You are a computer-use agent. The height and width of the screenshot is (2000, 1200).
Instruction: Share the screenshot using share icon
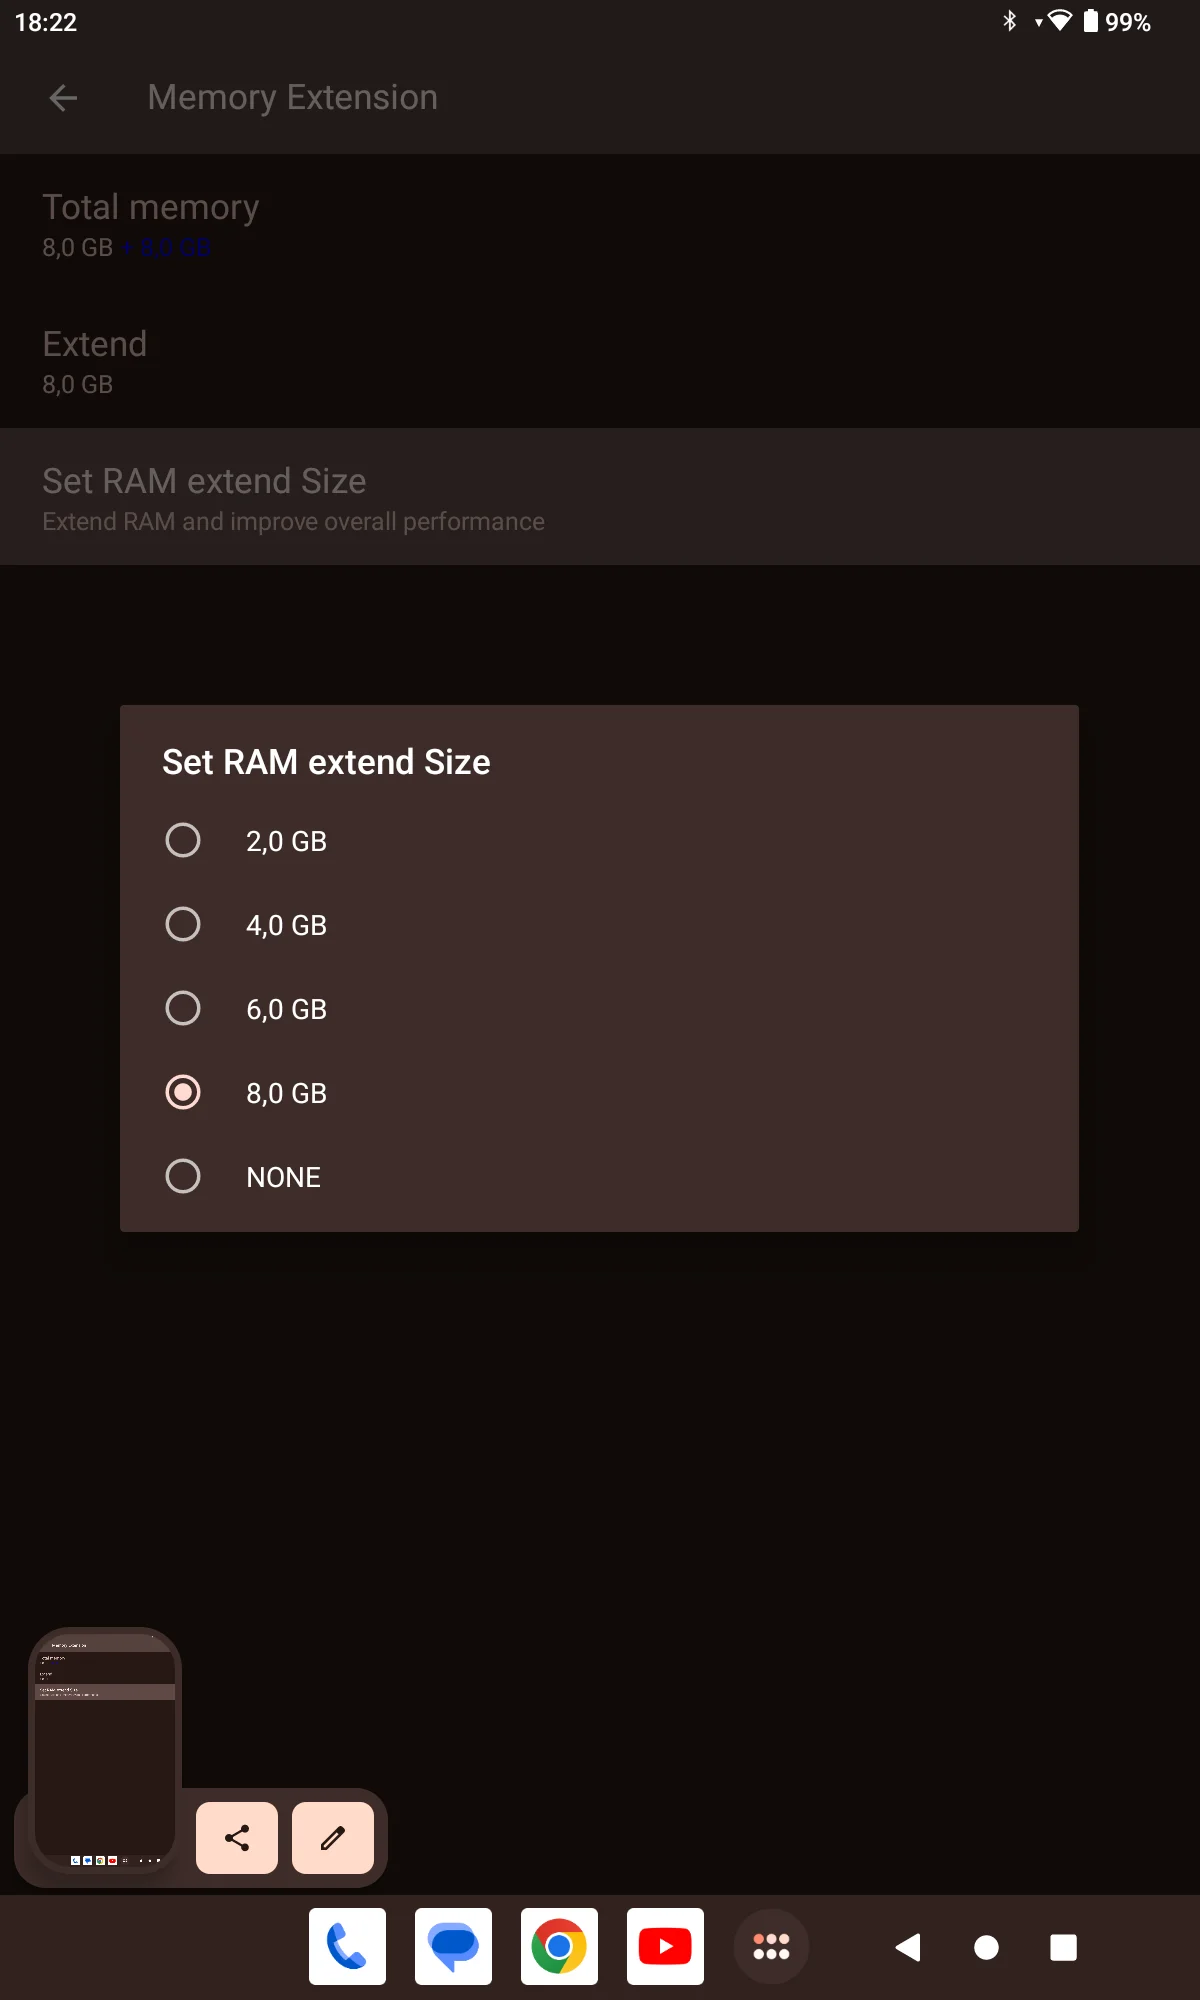pos(237,1838)
